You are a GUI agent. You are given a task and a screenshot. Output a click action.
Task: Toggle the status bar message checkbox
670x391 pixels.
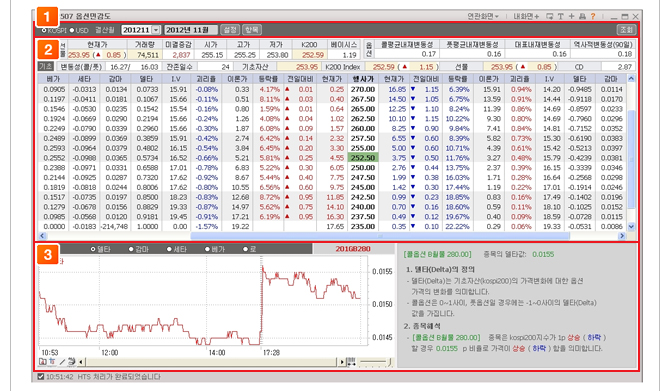pos(41,377)
